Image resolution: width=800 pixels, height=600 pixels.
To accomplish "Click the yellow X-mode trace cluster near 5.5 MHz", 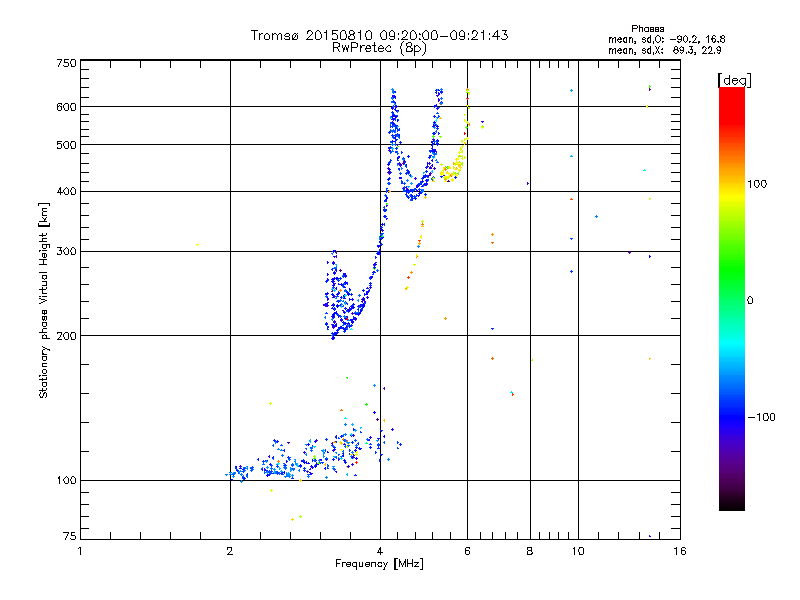I will click(452, 170).
